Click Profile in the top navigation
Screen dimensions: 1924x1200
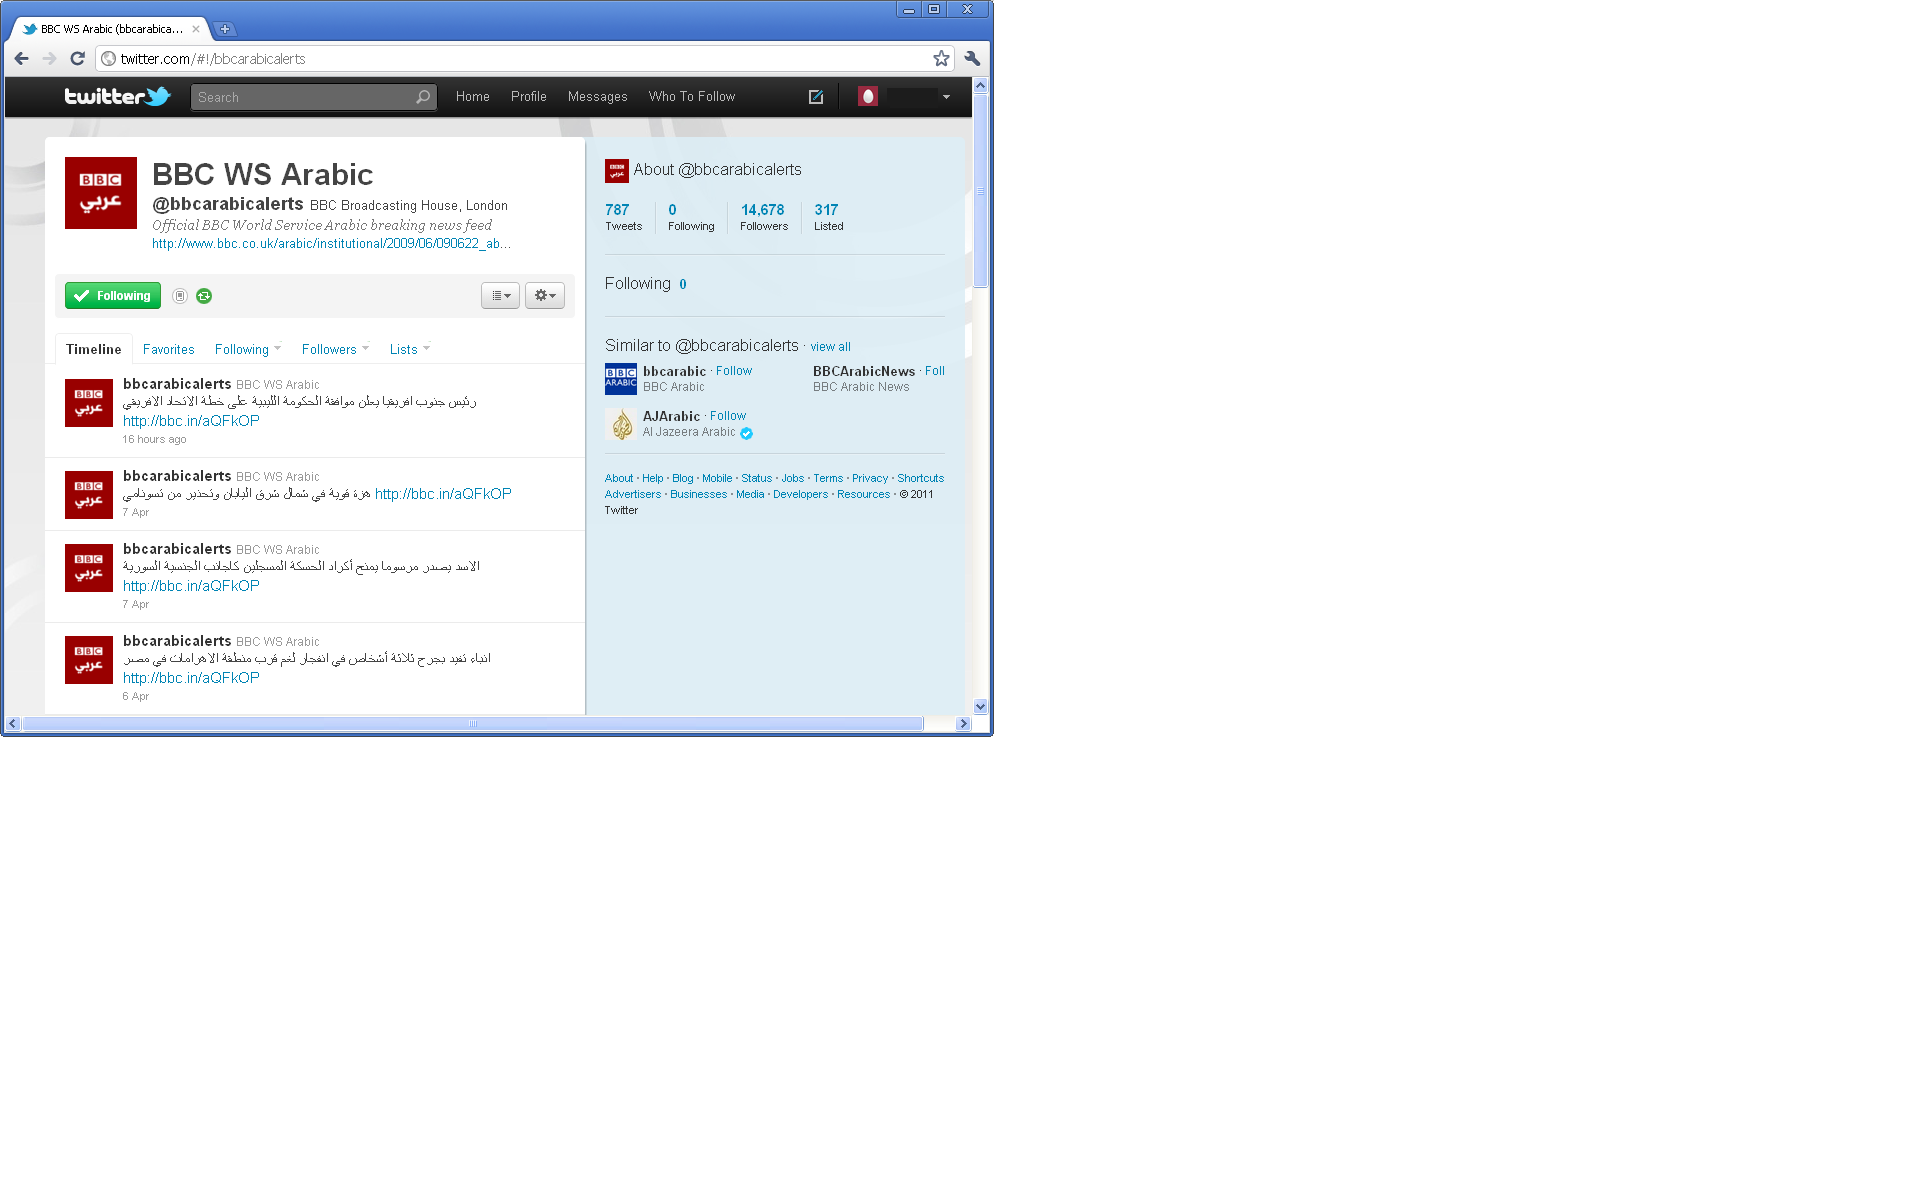click(529, 97)
